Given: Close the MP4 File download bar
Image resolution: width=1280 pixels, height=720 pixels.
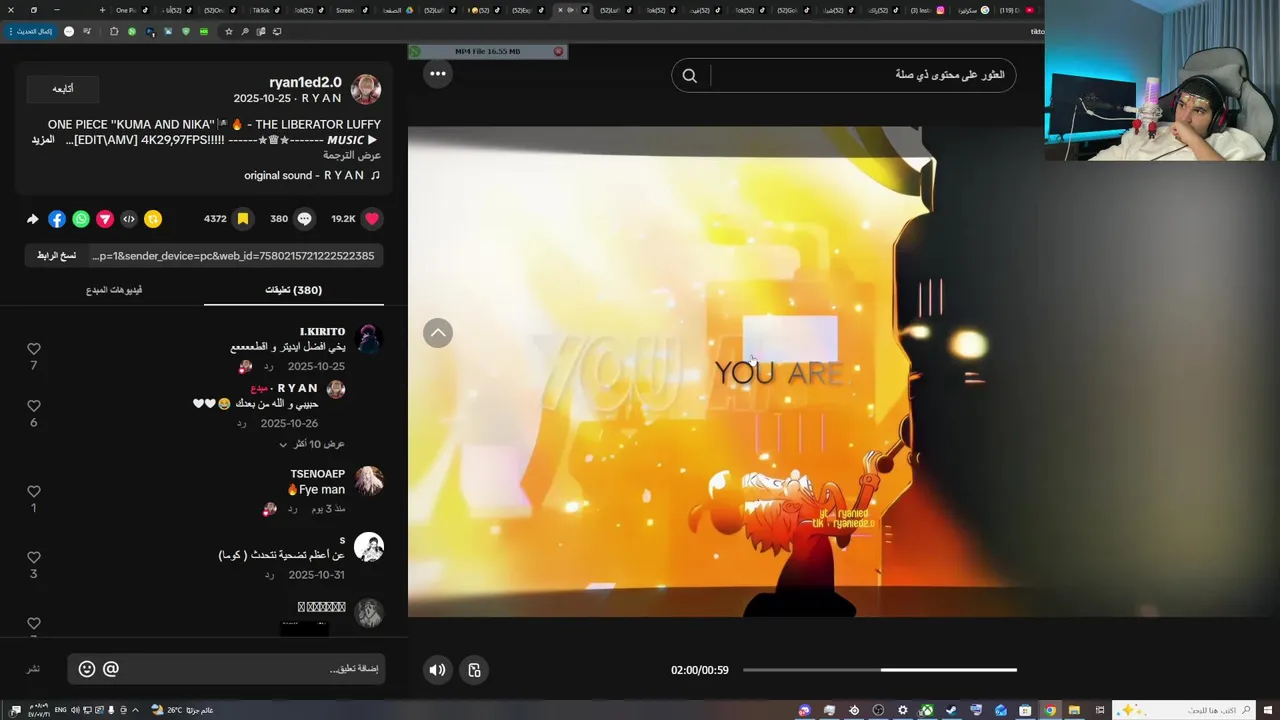Looking at the screenshot, I should tap(559, 51).
